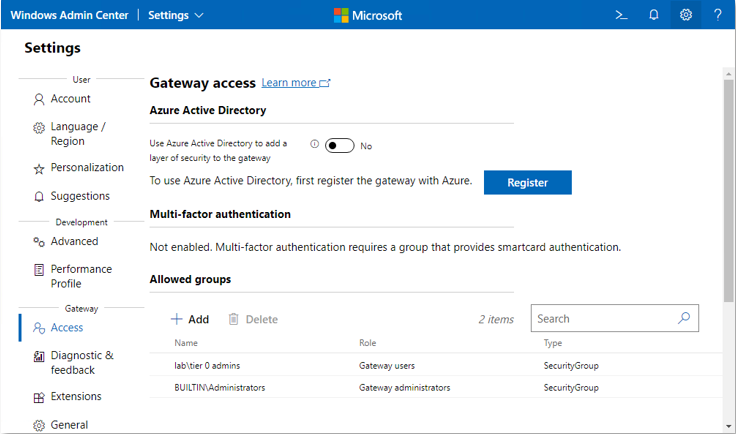736x434 pixels.
Task: Sort by the Type column header
Action: pos(552,343)
